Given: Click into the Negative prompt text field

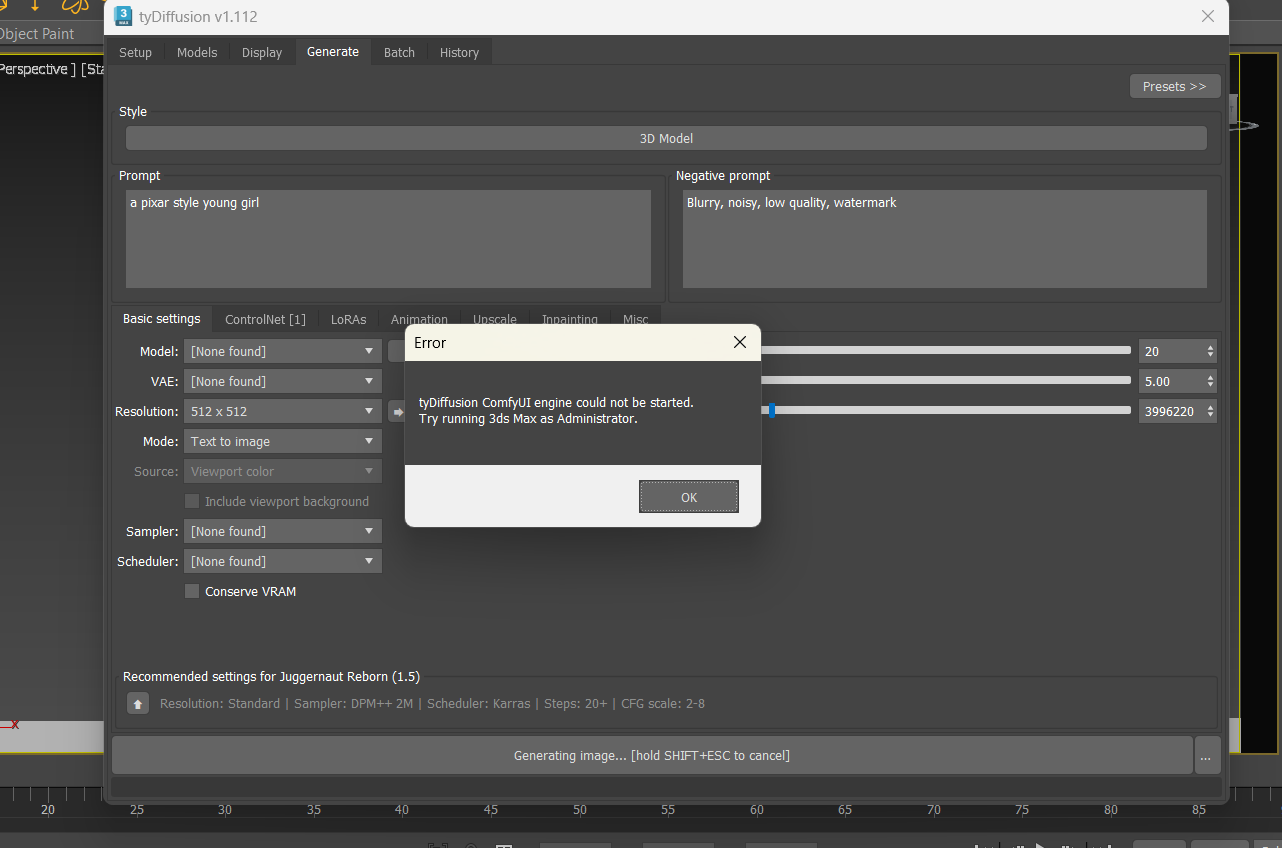Looking at the screenshot, I should coord(944,238).
